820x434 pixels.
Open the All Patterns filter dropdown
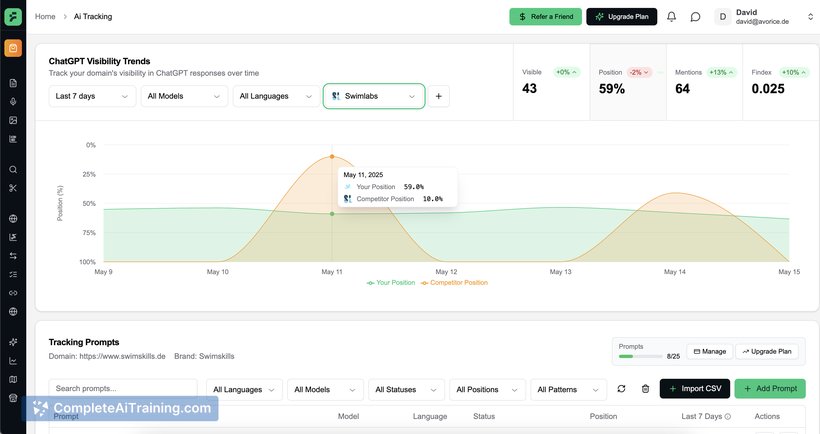(x=568, y=390)
